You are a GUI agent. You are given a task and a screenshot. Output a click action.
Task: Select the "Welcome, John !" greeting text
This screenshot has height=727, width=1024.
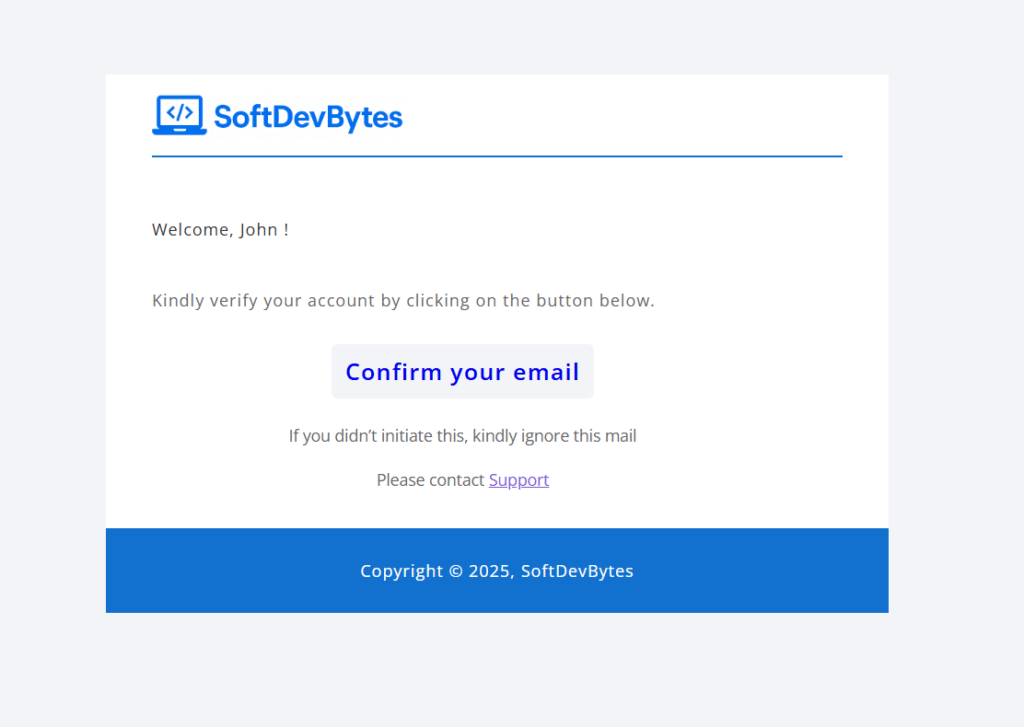(x=220, y=230)
